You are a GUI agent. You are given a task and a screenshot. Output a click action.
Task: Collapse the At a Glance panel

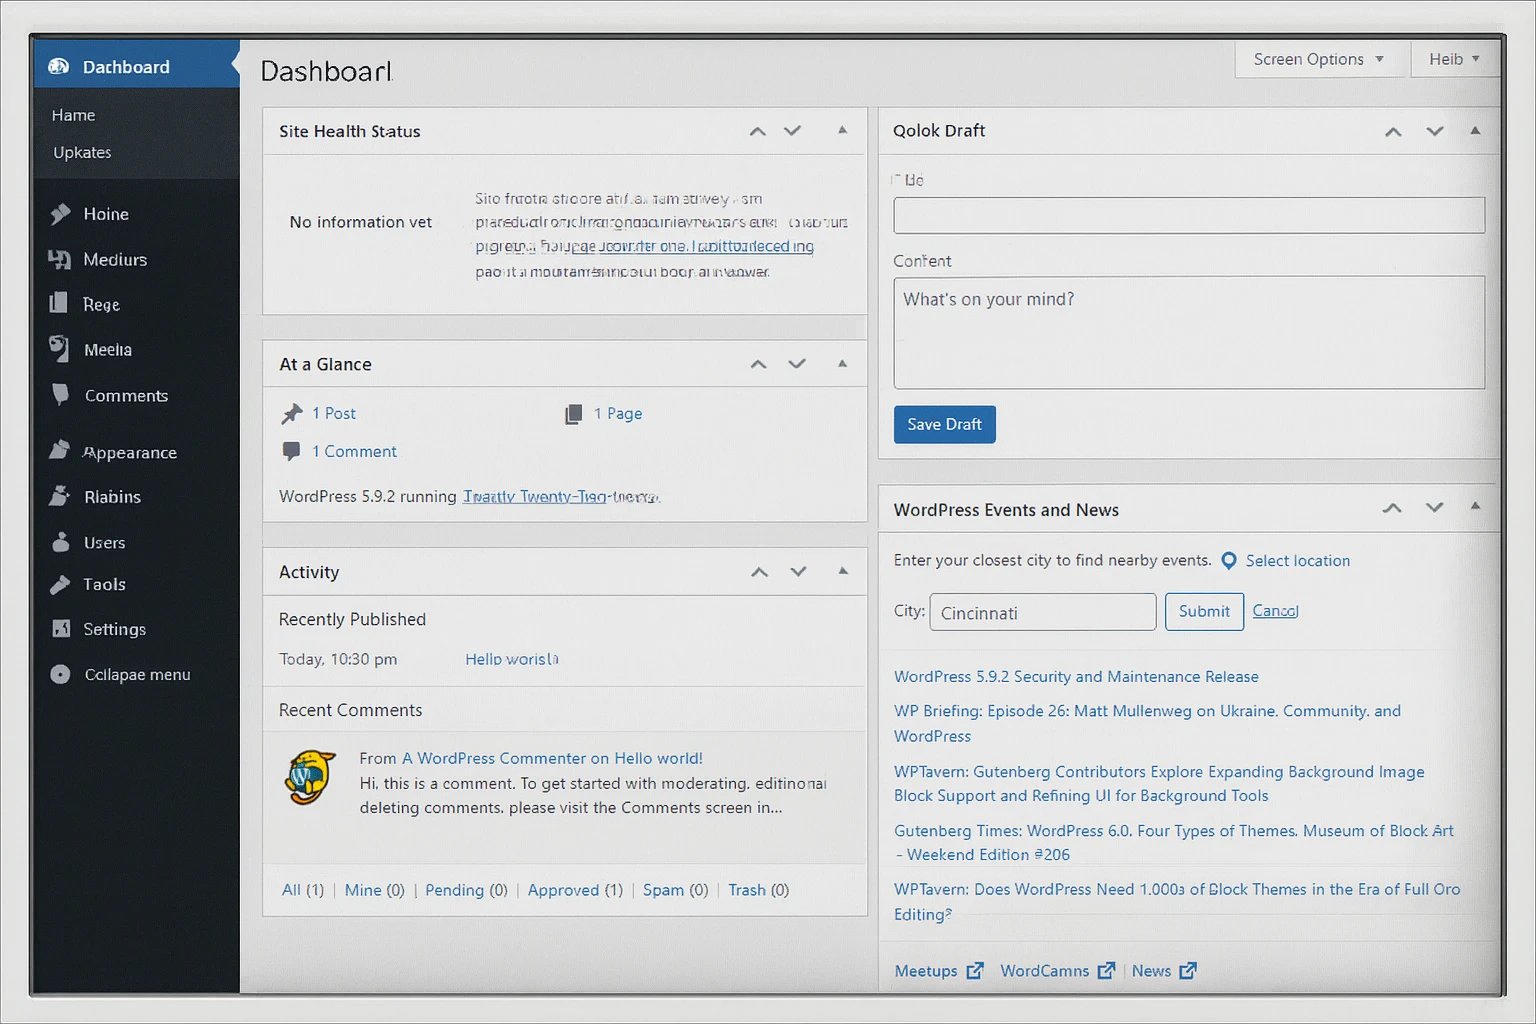tap(843, 363)
